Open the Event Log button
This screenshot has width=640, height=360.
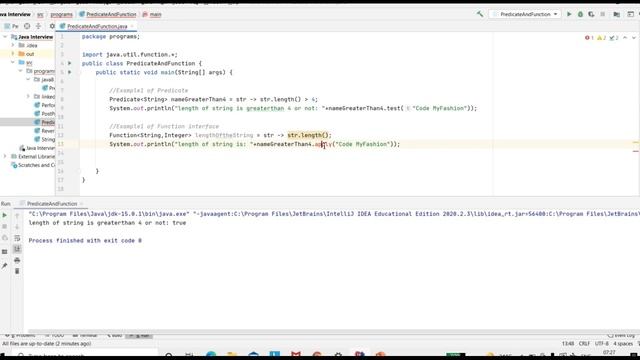[x=621, y=336]
